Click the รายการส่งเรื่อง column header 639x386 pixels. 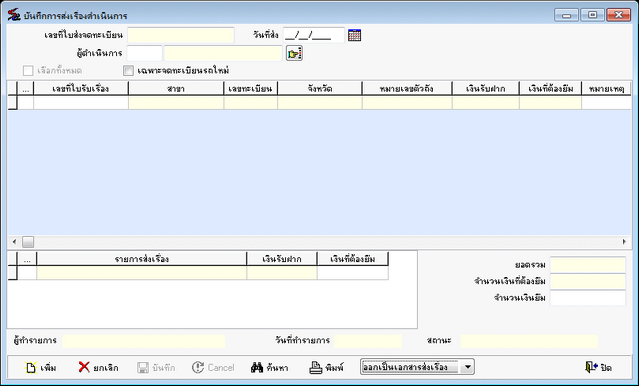[x=142, y=259]
